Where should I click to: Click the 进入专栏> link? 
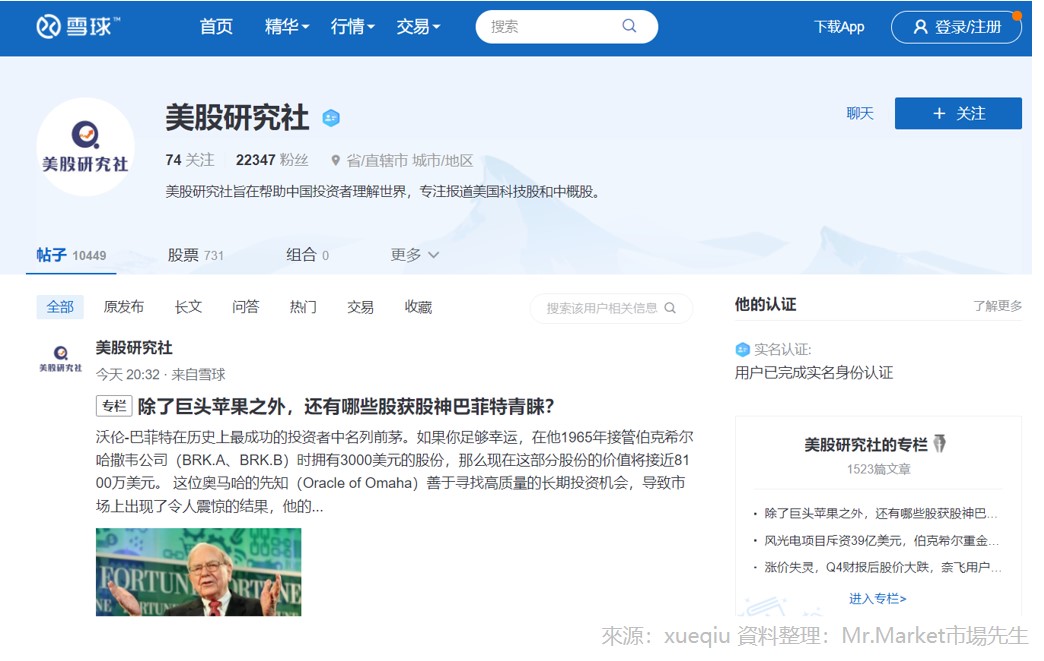pos(878,598)
